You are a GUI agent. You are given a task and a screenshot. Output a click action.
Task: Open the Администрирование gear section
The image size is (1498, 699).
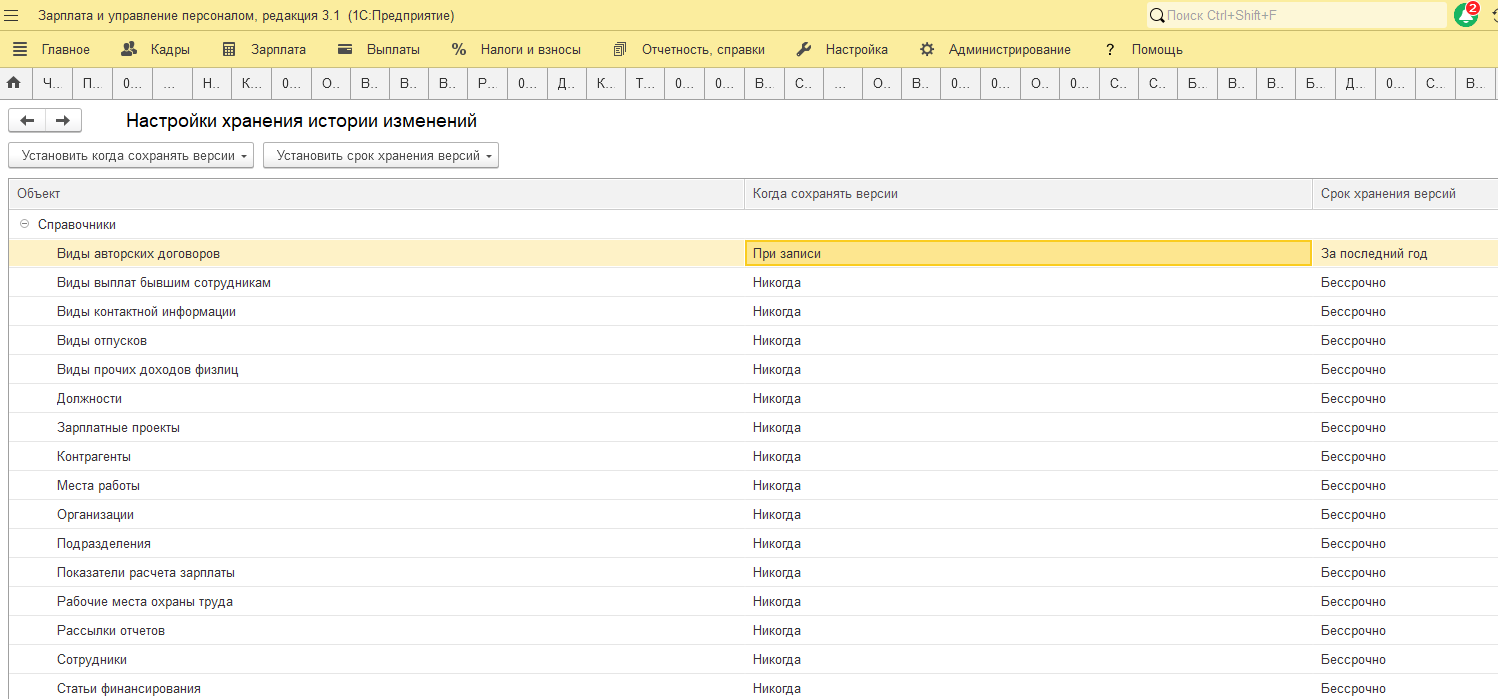995,49
